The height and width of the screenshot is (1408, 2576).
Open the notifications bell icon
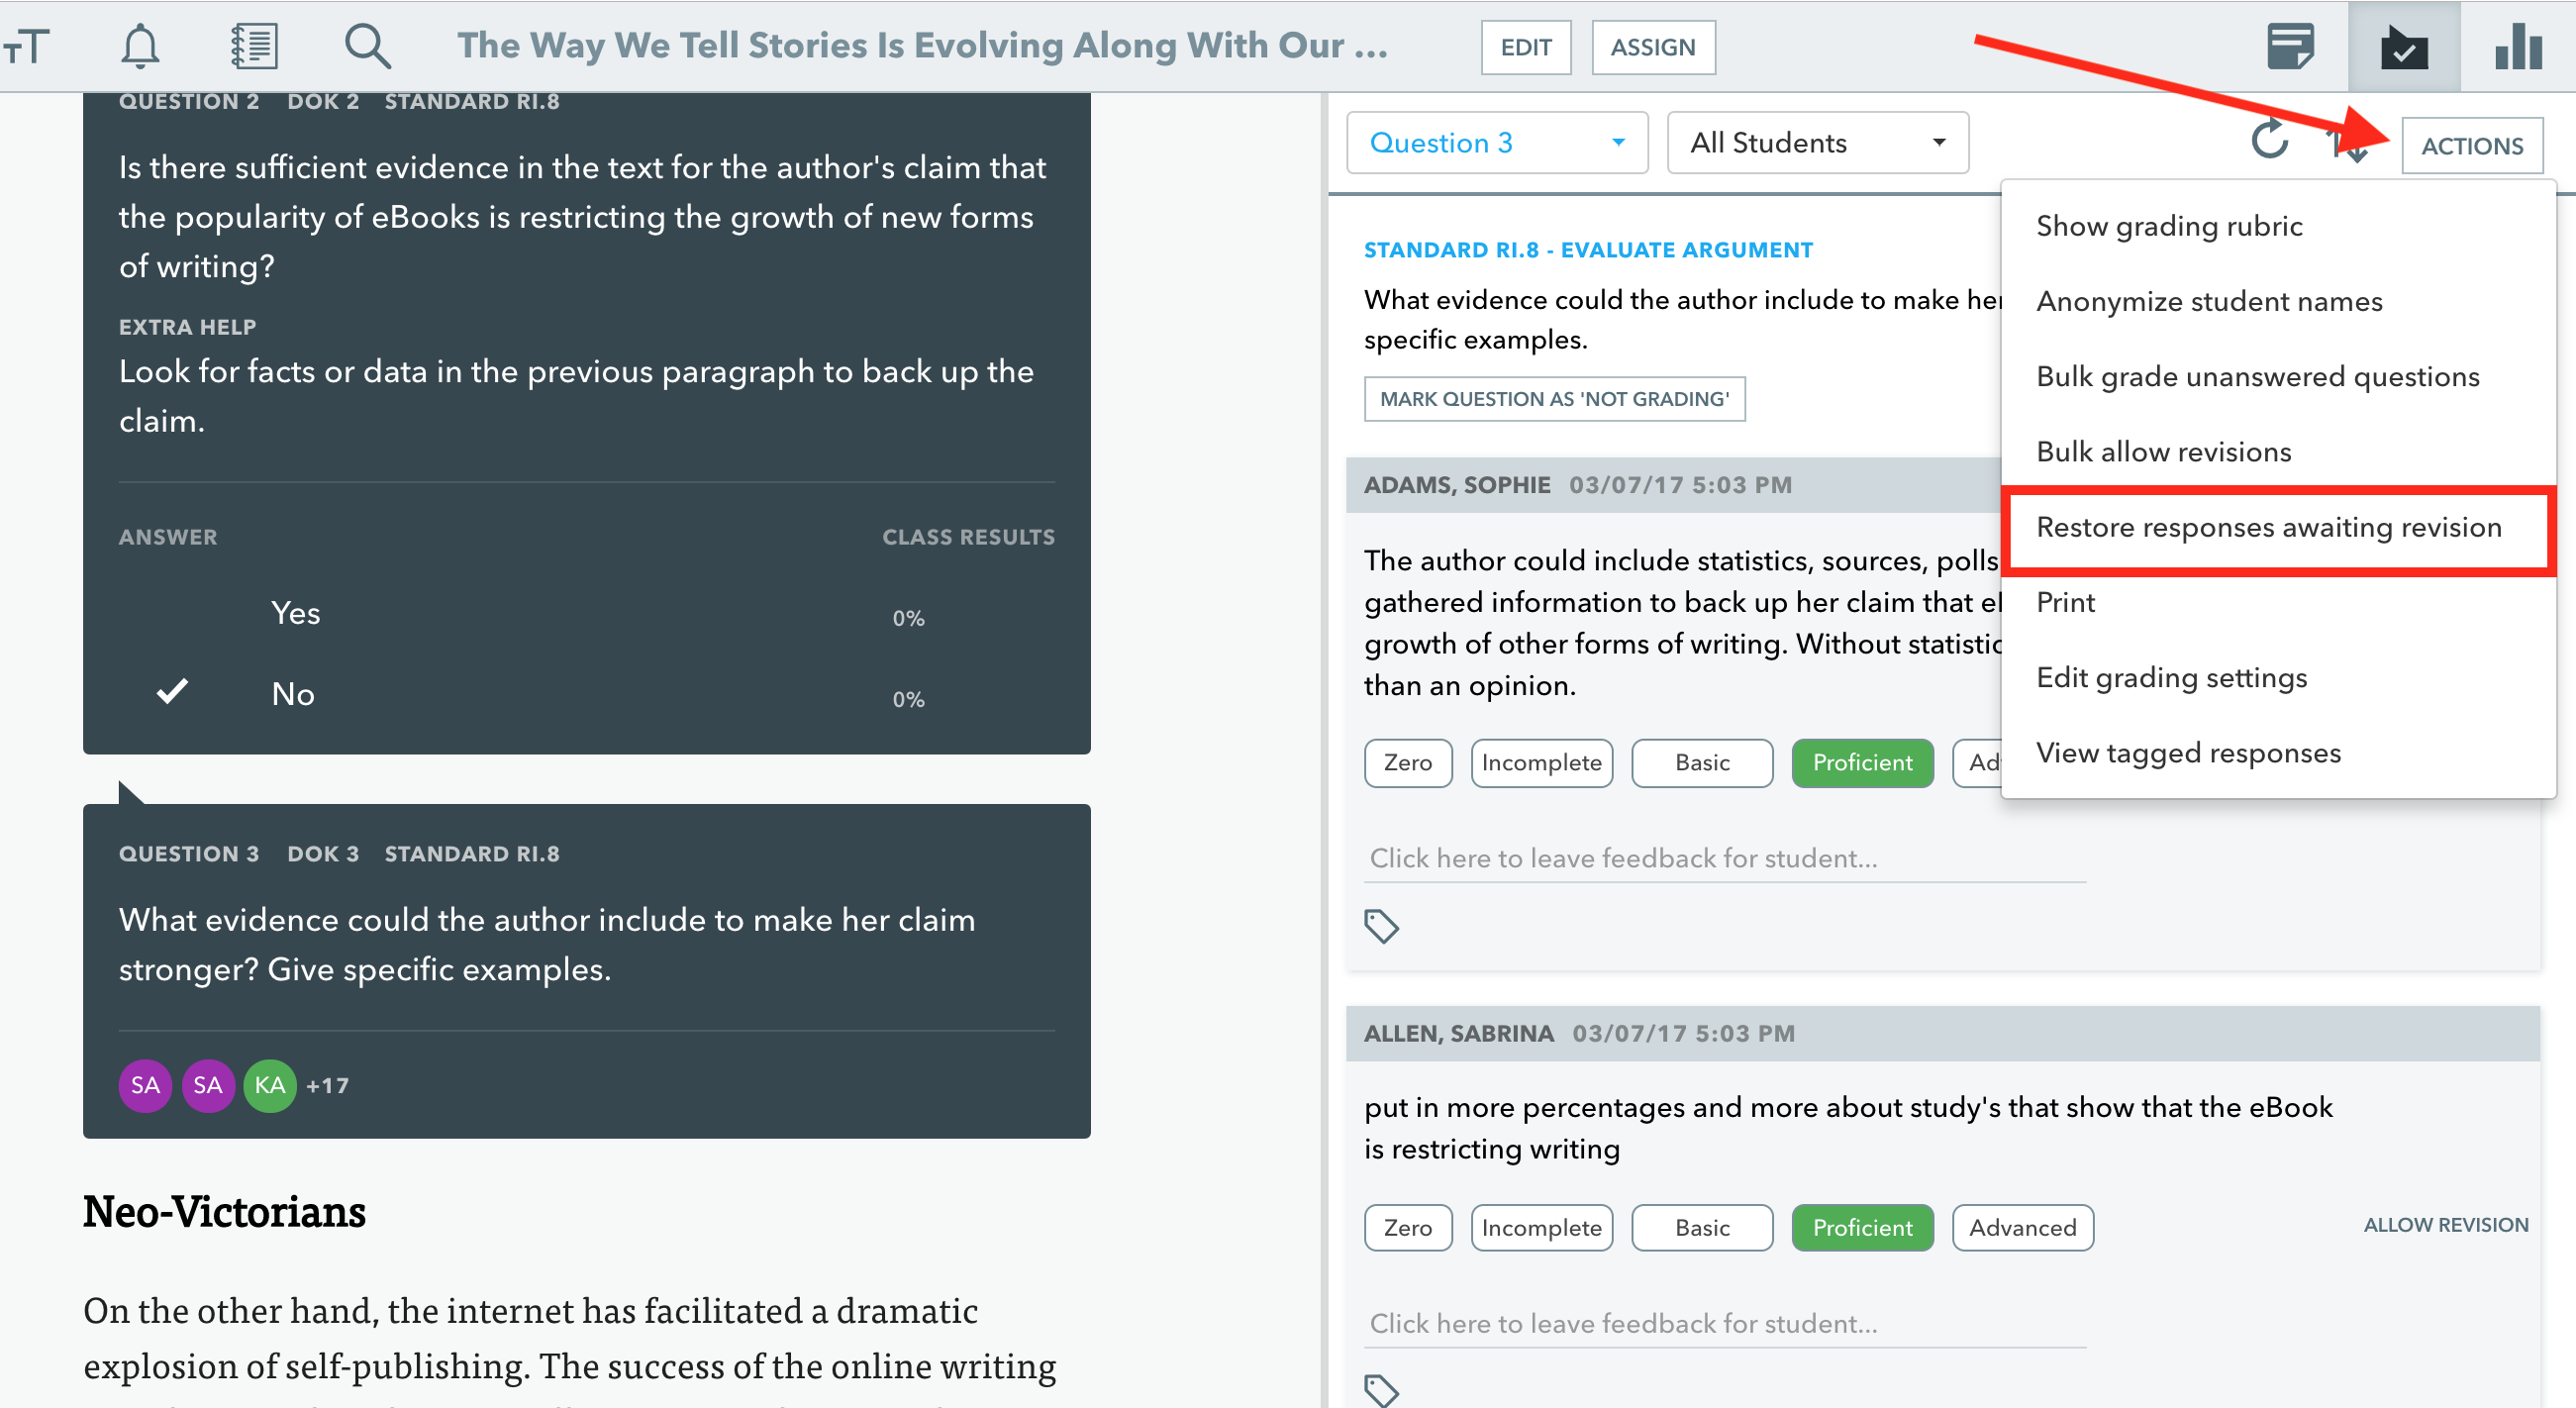click(140, 46)
